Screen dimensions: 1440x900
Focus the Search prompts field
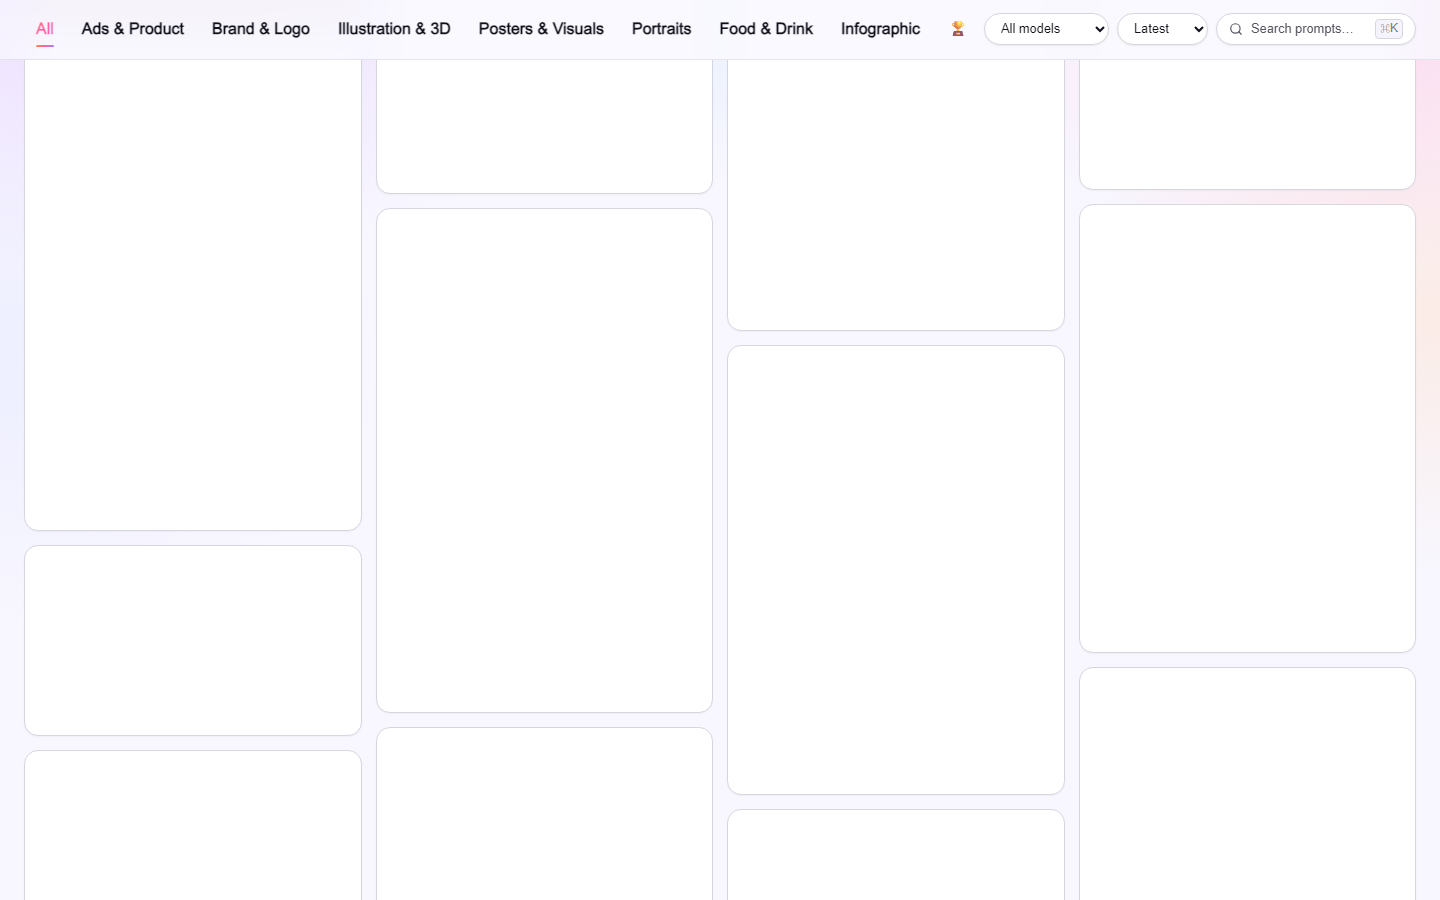(x=1316, y=29)
